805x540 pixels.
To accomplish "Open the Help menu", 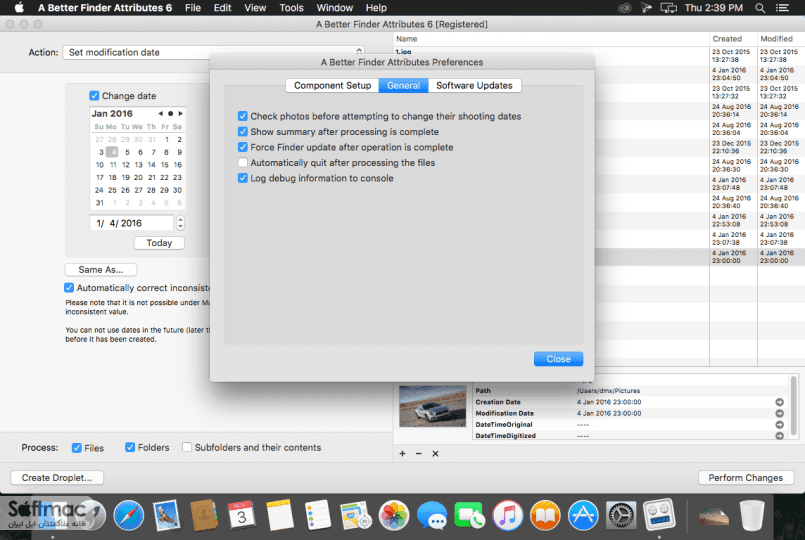I will click(376, 8).
